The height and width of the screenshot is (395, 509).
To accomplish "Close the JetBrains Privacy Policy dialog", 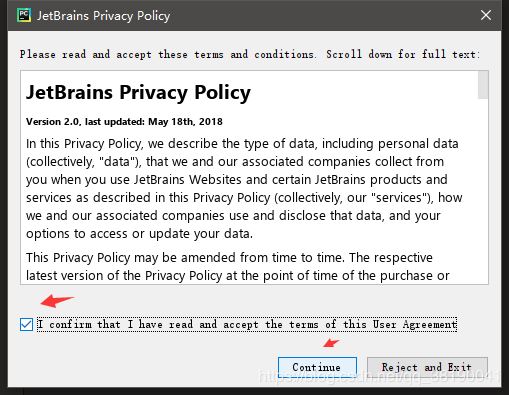I will point(486,15).
